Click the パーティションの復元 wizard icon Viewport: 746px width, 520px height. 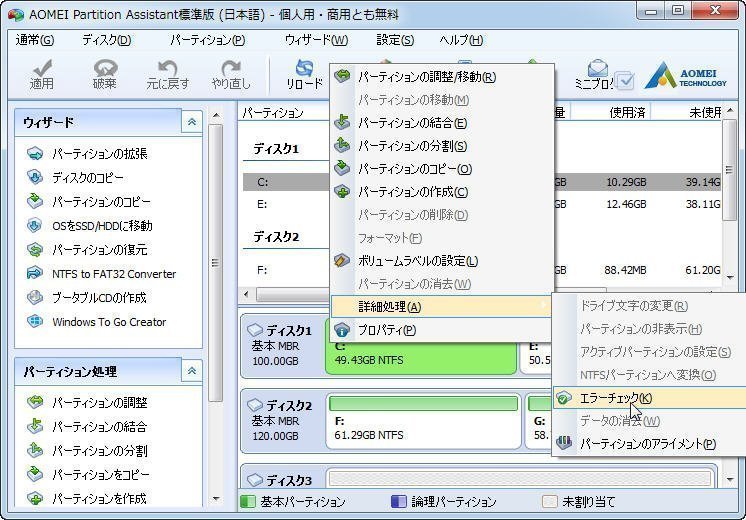click(35, 250)
